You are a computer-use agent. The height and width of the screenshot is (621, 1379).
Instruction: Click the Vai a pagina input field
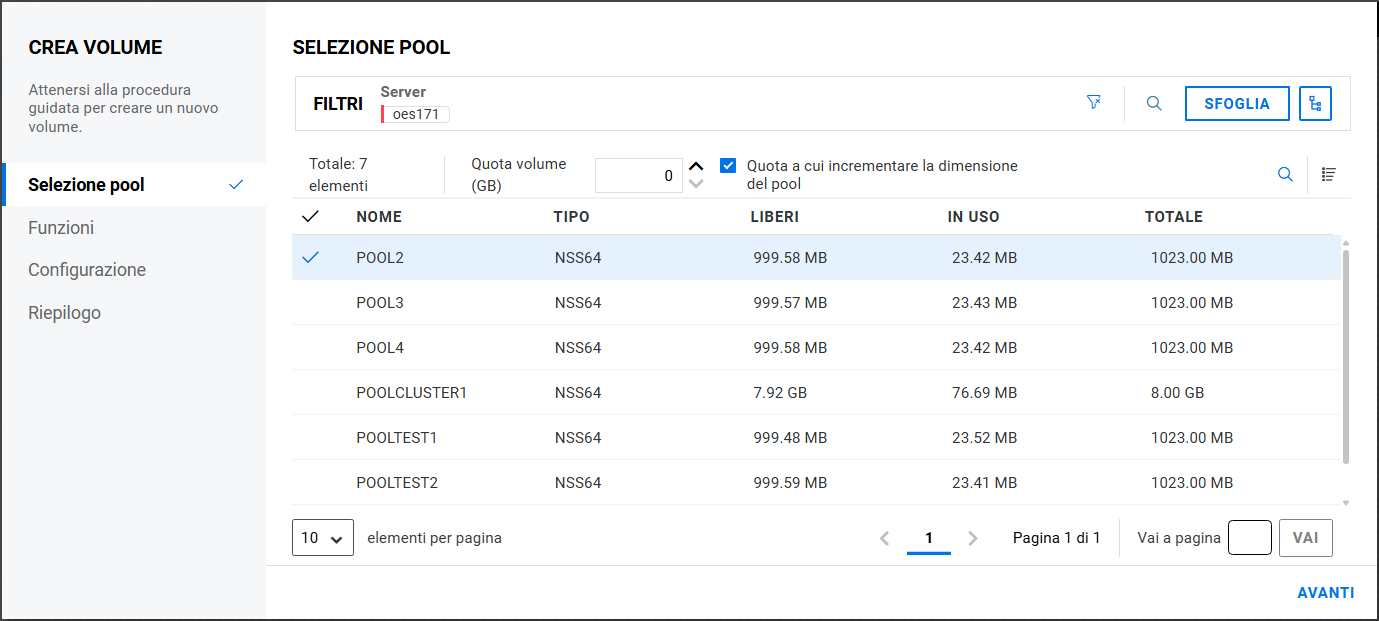coord(1249,538)
